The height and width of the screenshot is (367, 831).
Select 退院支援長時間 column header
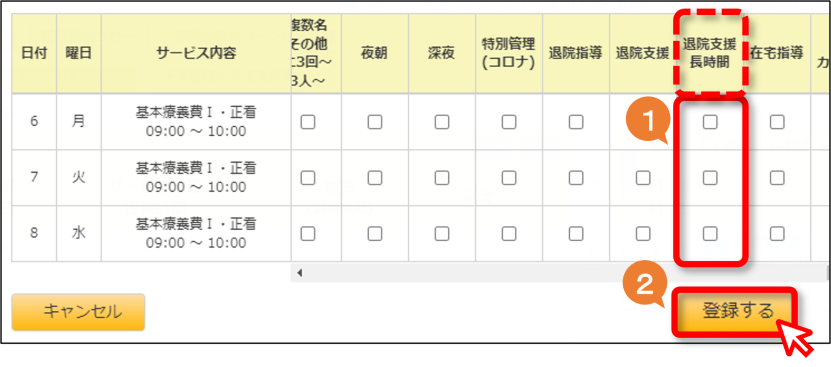(x=710, y=54)
